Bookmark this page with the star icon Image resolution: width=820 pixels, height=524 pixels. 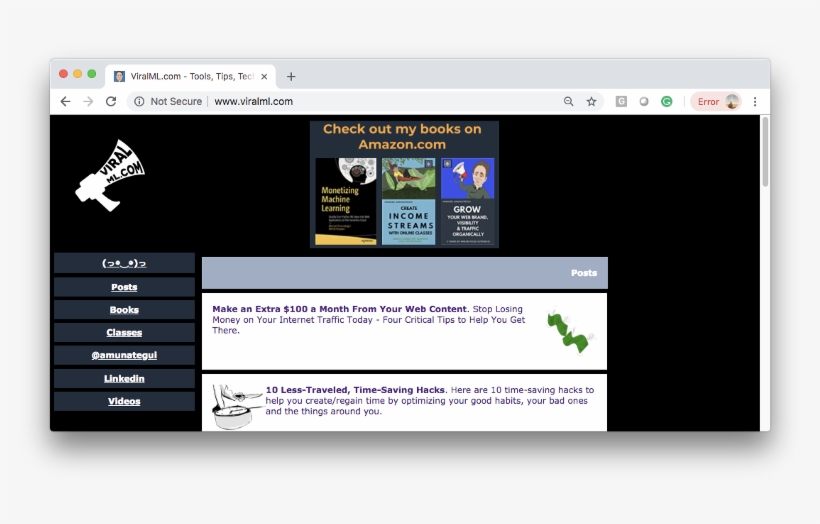[x=591, y=101]
